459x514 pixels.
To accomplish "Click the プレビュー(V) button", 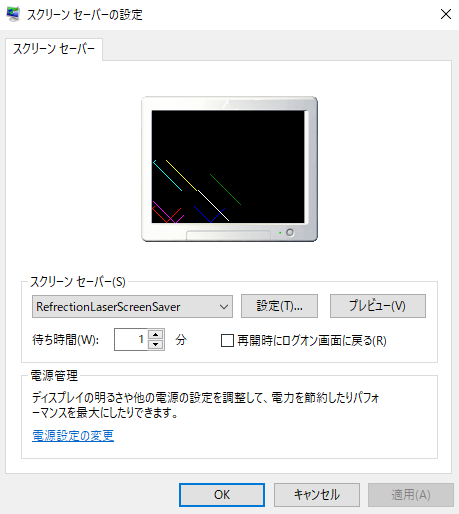I will [378, 306].
